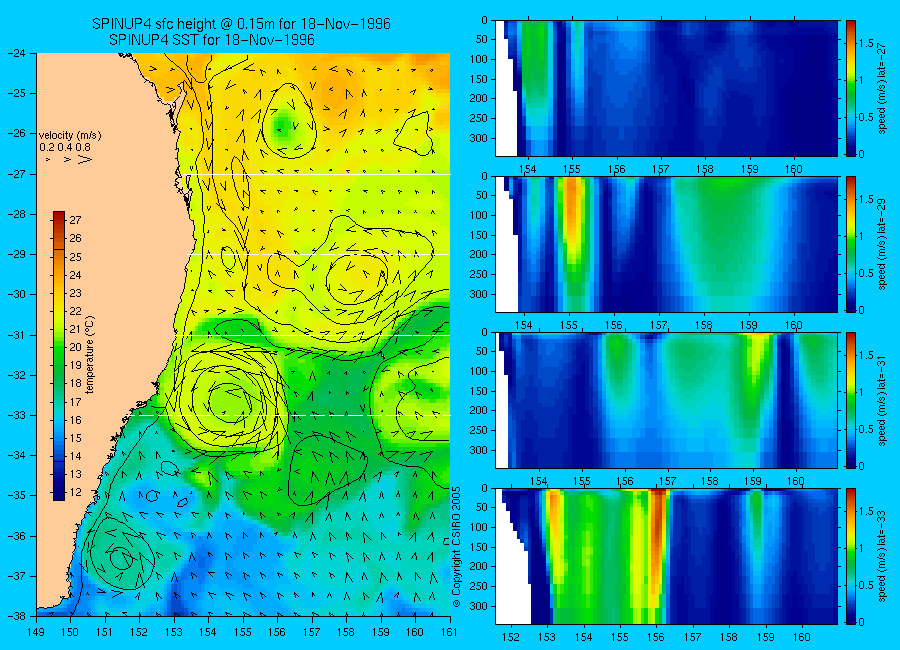Click the 100 depth tick of the lat=-29 section
This screenshot has height=650, width=900.
click(x=478, y=215)
